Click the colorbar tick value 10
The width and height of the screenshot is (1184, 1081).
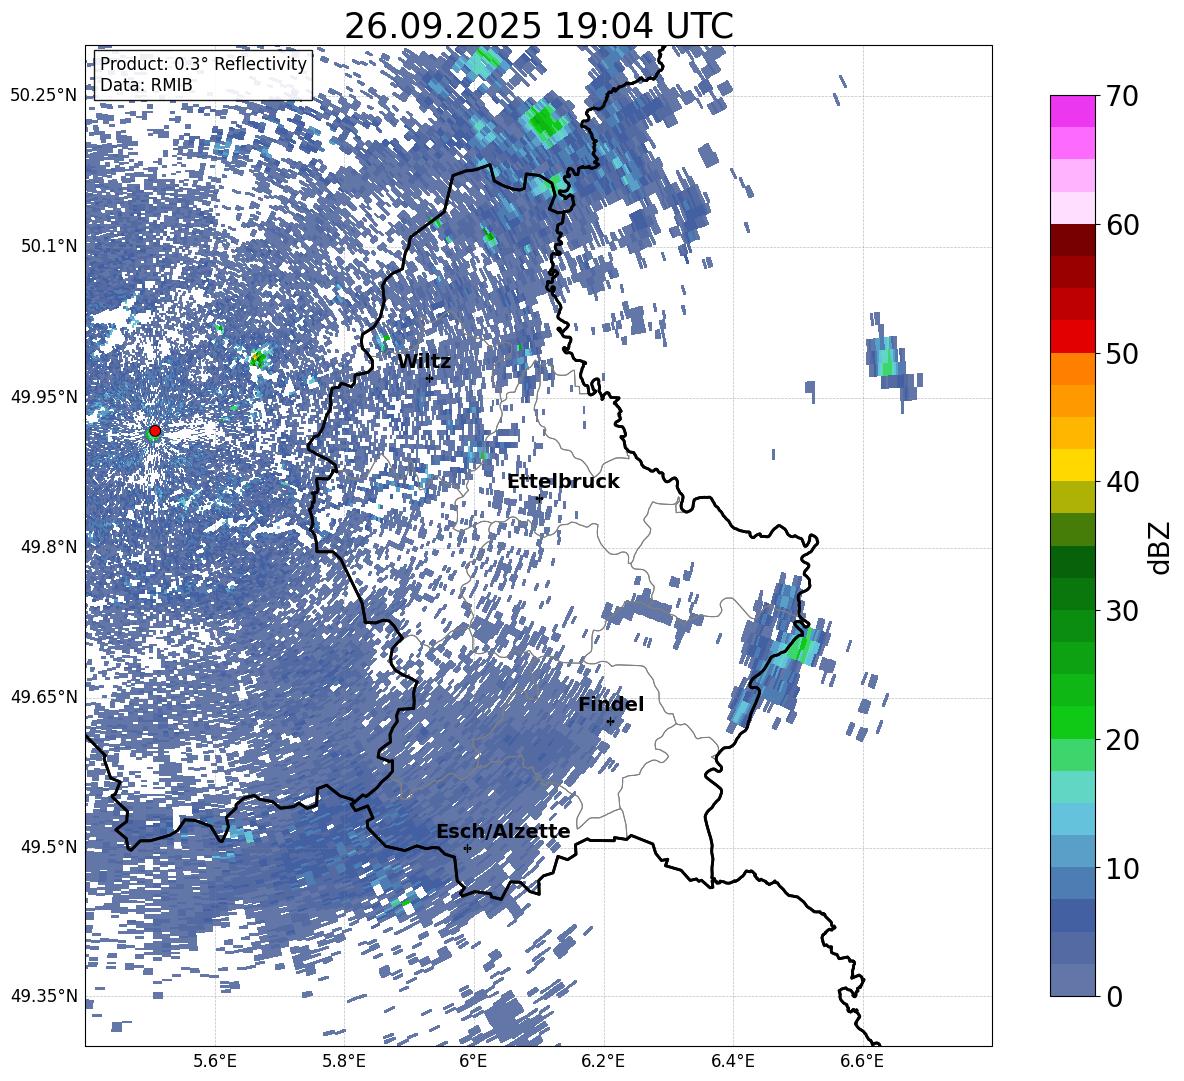[1123, 868]
